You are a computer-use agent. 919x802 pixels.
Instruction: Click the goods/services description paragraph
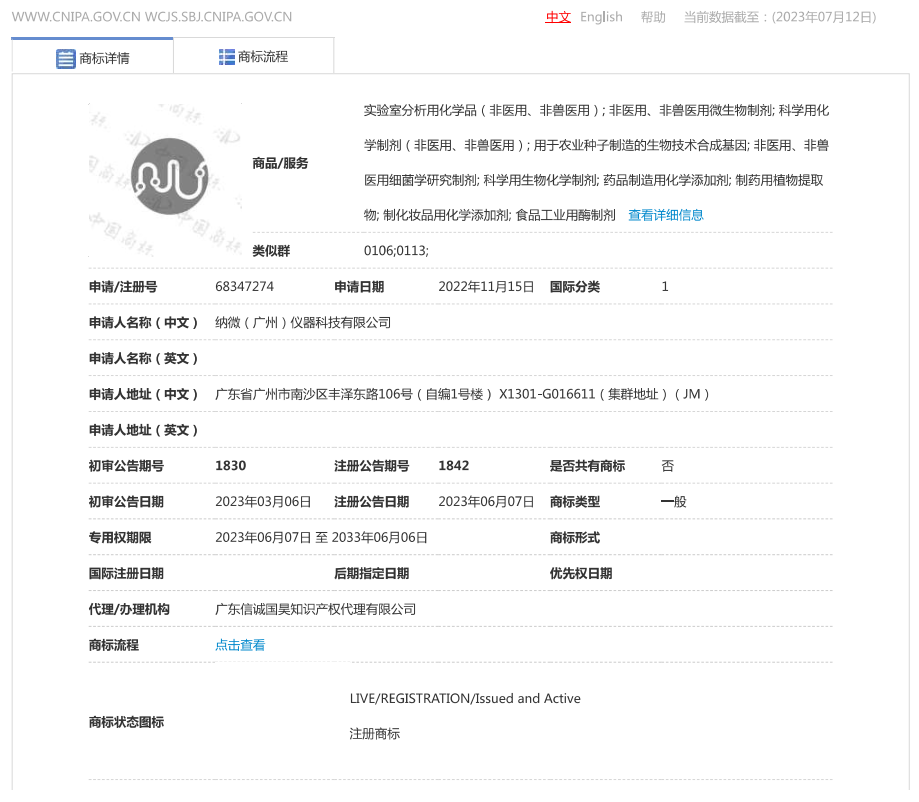click(597, 162)
